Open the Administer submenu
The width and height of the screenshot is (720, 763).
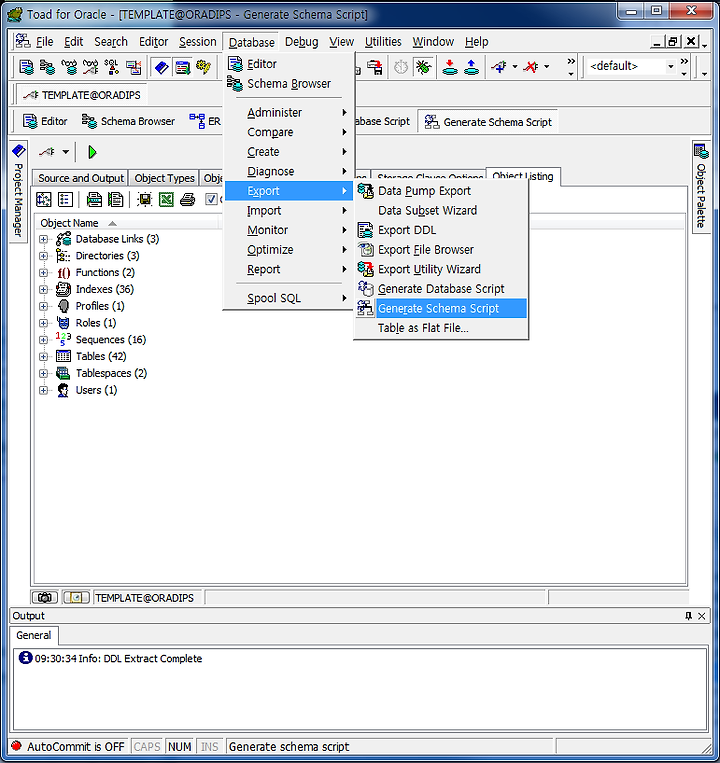coord(289,112)
